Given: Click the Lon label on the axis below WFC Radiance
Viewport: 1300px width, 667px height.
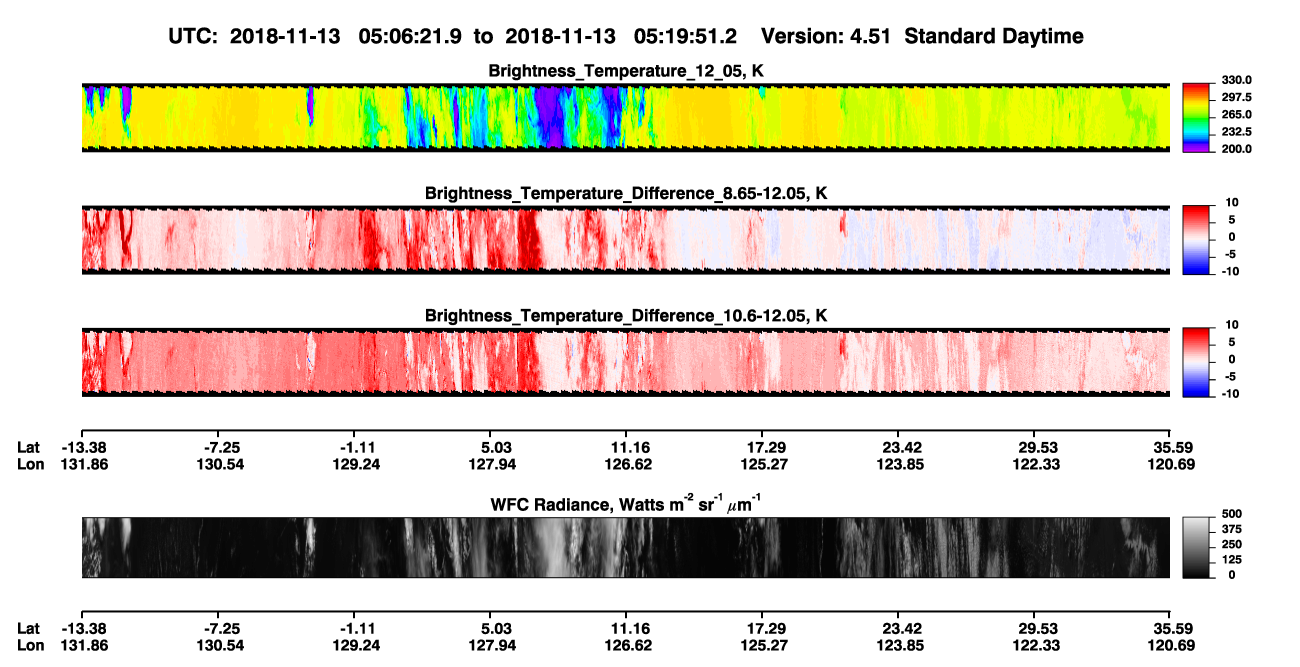Looking at the screenshot, I should pyautogui.click(x=30, y=645).
